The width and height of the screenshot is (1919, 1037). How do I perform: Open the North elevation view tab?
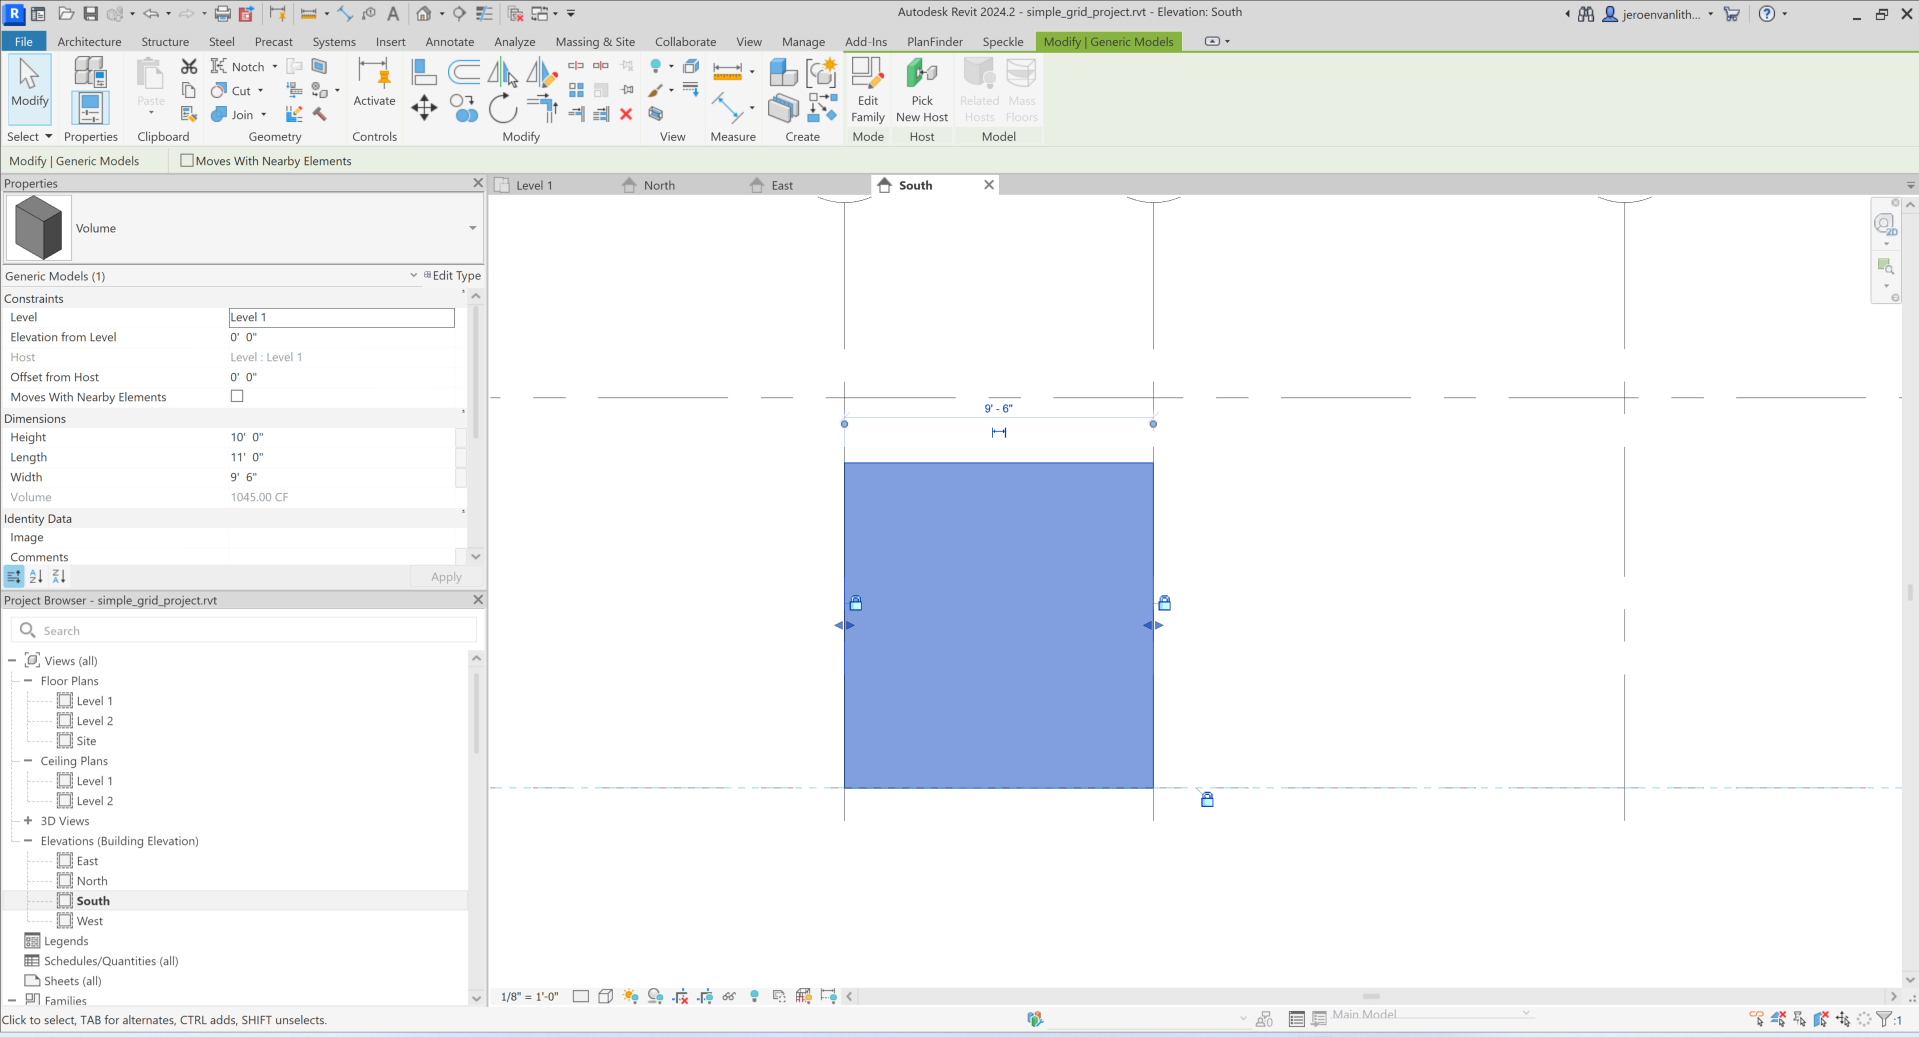tap(660, 185)
